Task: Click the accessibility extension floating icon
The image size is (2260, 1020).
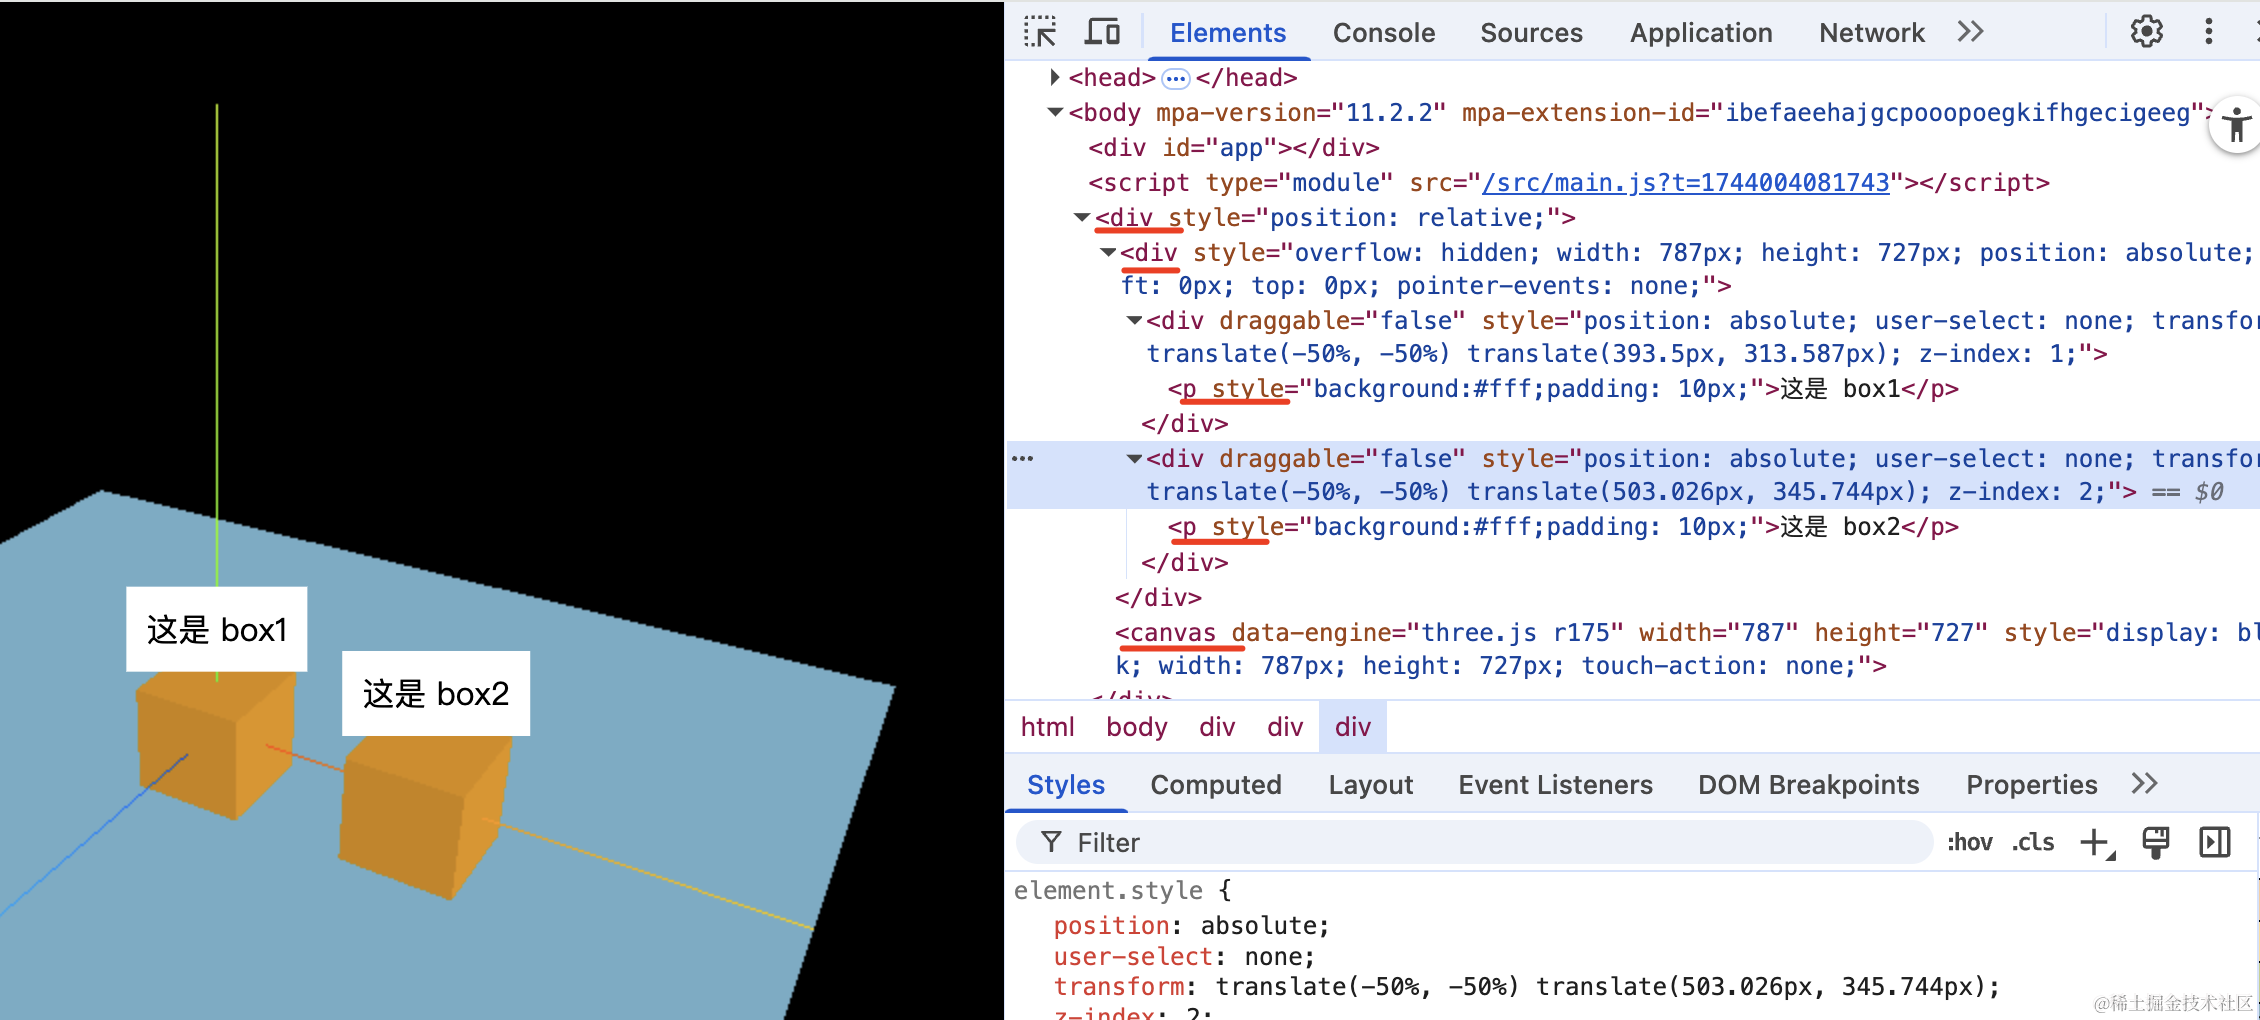Action: (2237, 126)
